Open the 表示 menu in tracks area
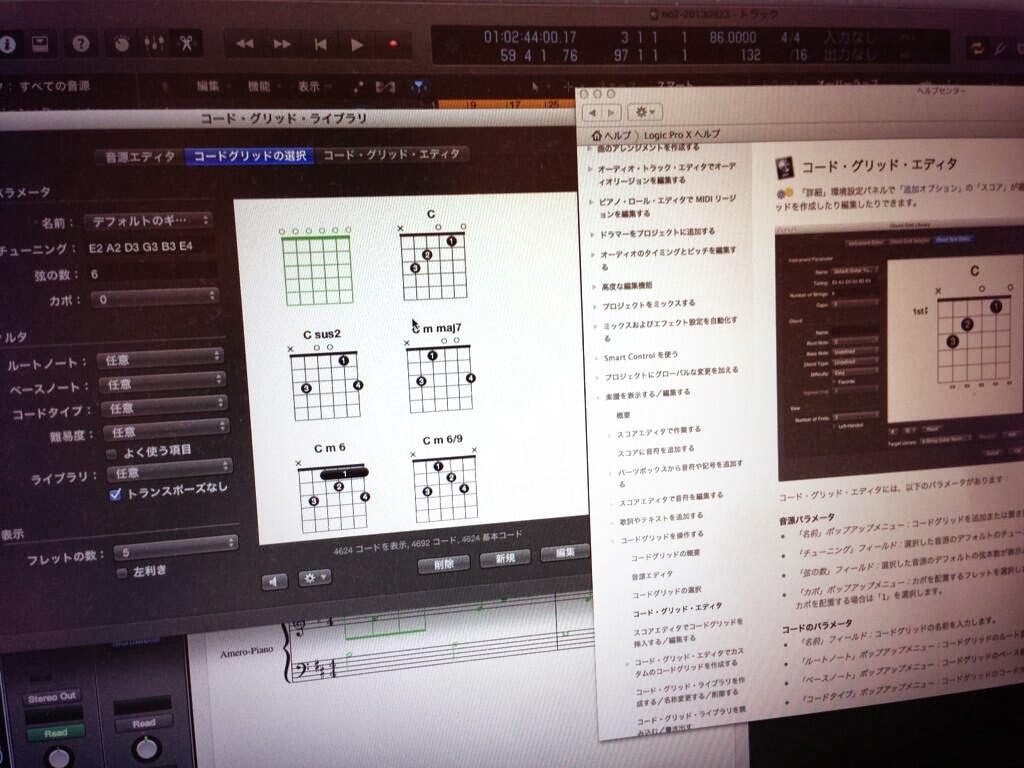This screenshot has width=1024, height=768. tap(309, 86)
